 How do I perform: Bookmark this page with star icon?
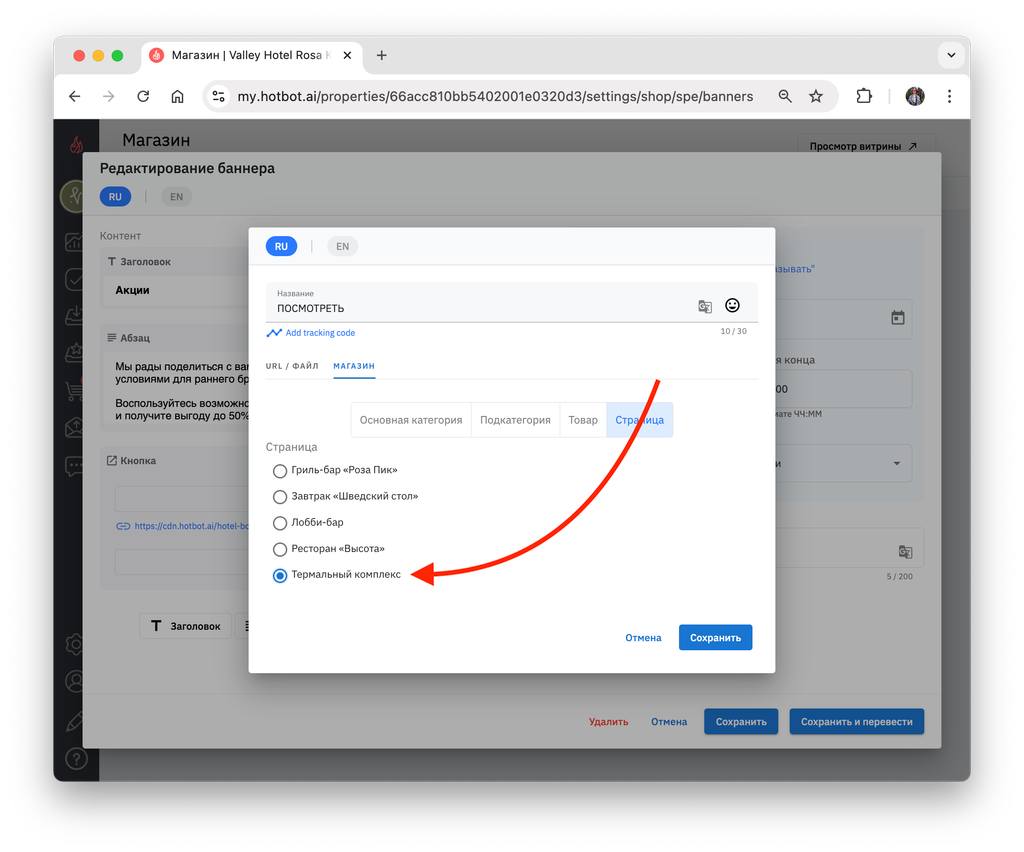[x=816, y=97]
